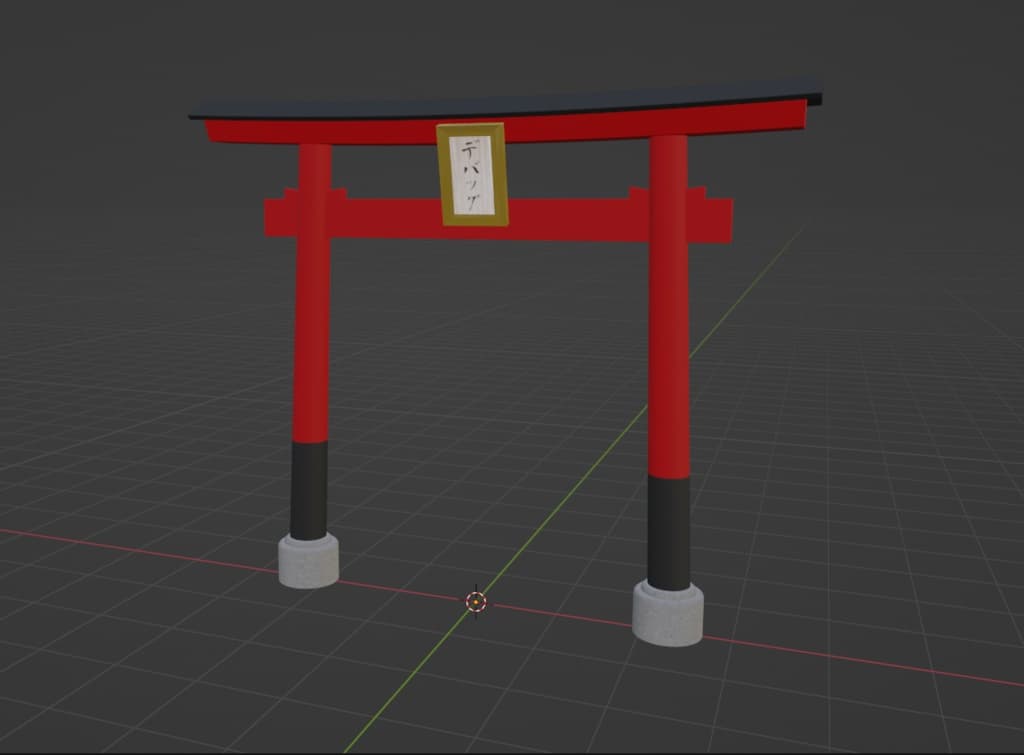Click the デバッグ sign plaque

473,175
